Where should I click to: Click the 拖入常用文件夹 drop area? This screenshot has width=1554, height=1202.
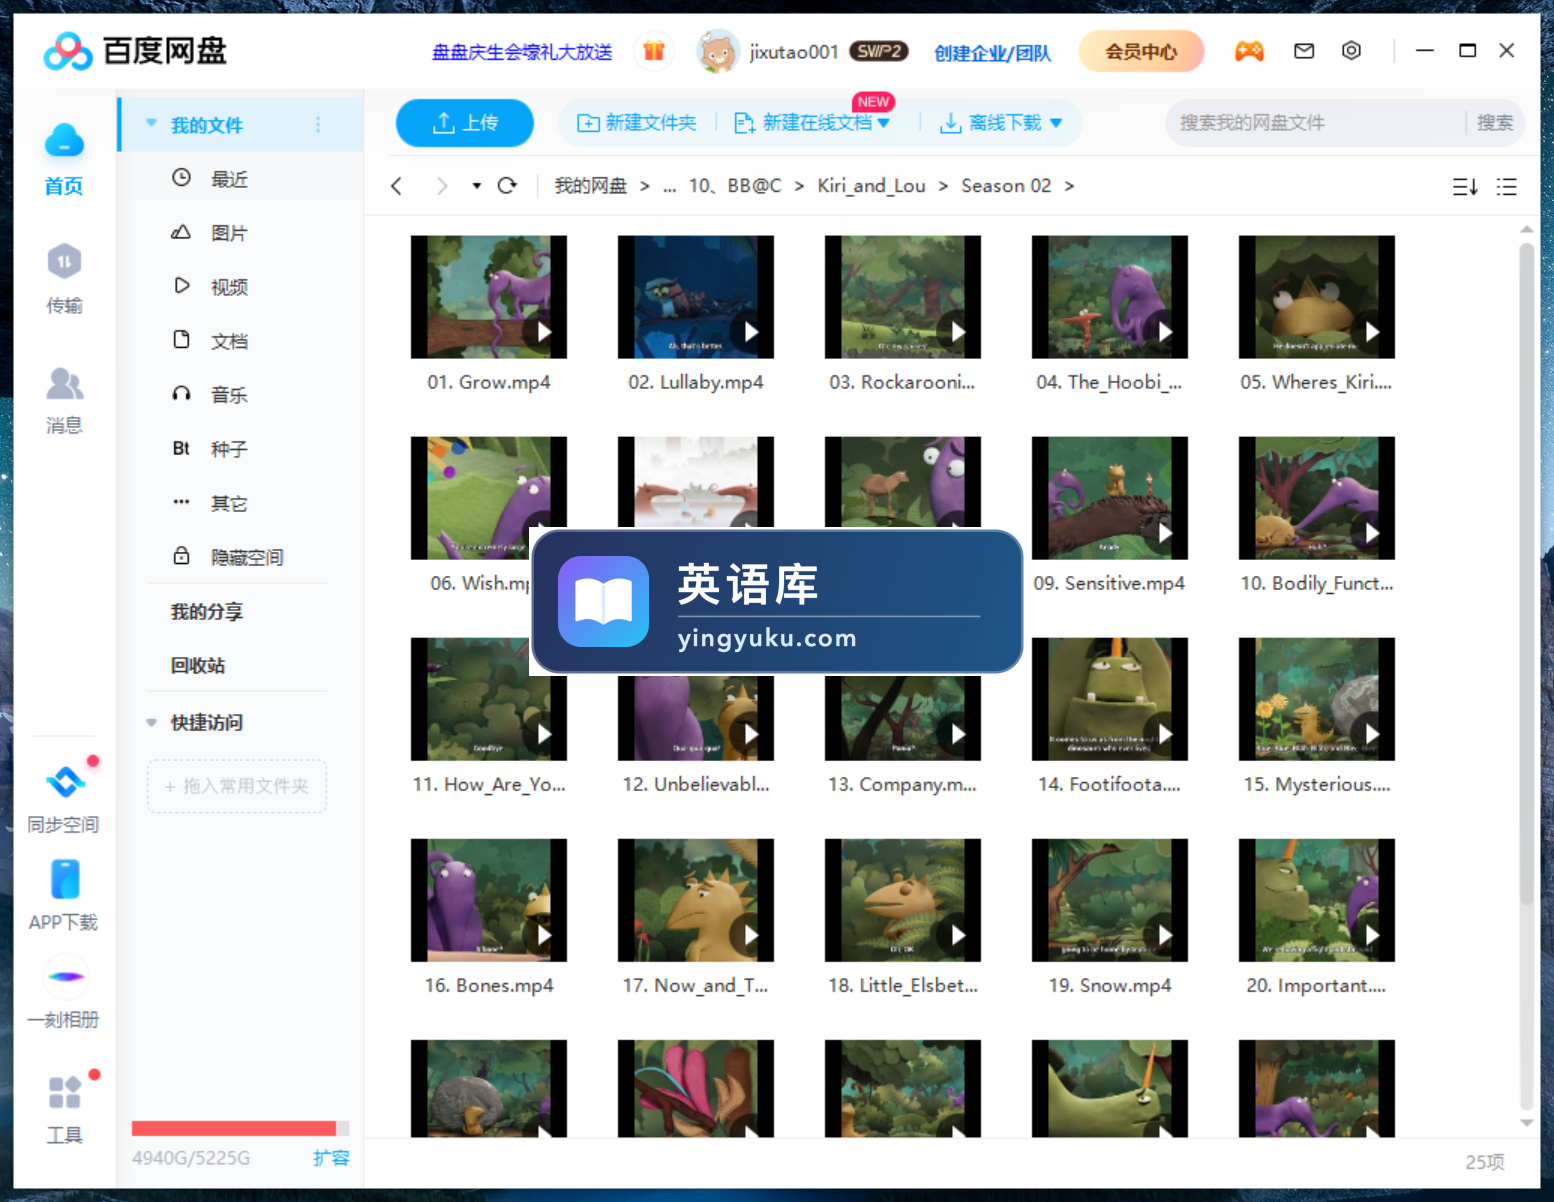(x=237, y=786)
